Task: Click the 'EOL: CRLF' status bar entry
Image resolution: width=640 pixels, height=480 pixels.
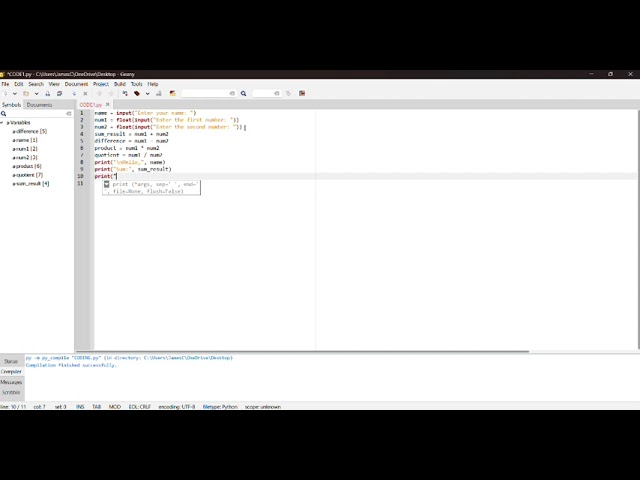Action: [x=140, y=407]
